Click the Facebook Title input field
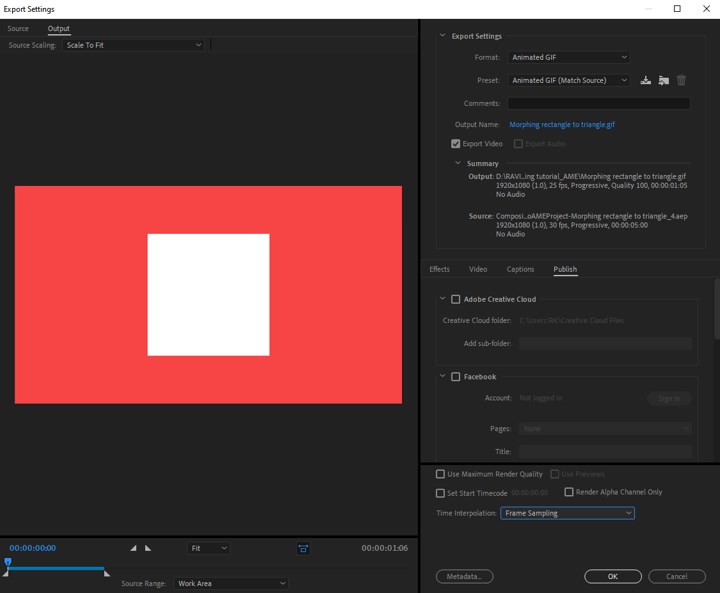The width and height of the screenshot is (720, 593). 605,452
